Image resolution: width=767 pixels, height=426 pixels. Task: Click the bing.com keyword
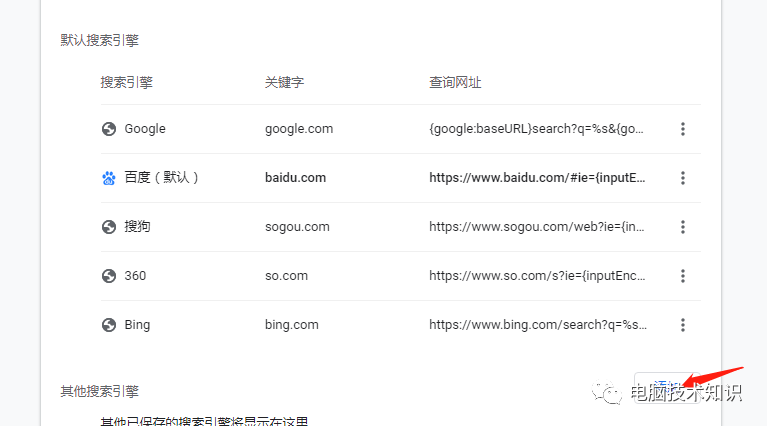(x=292, y=325)
